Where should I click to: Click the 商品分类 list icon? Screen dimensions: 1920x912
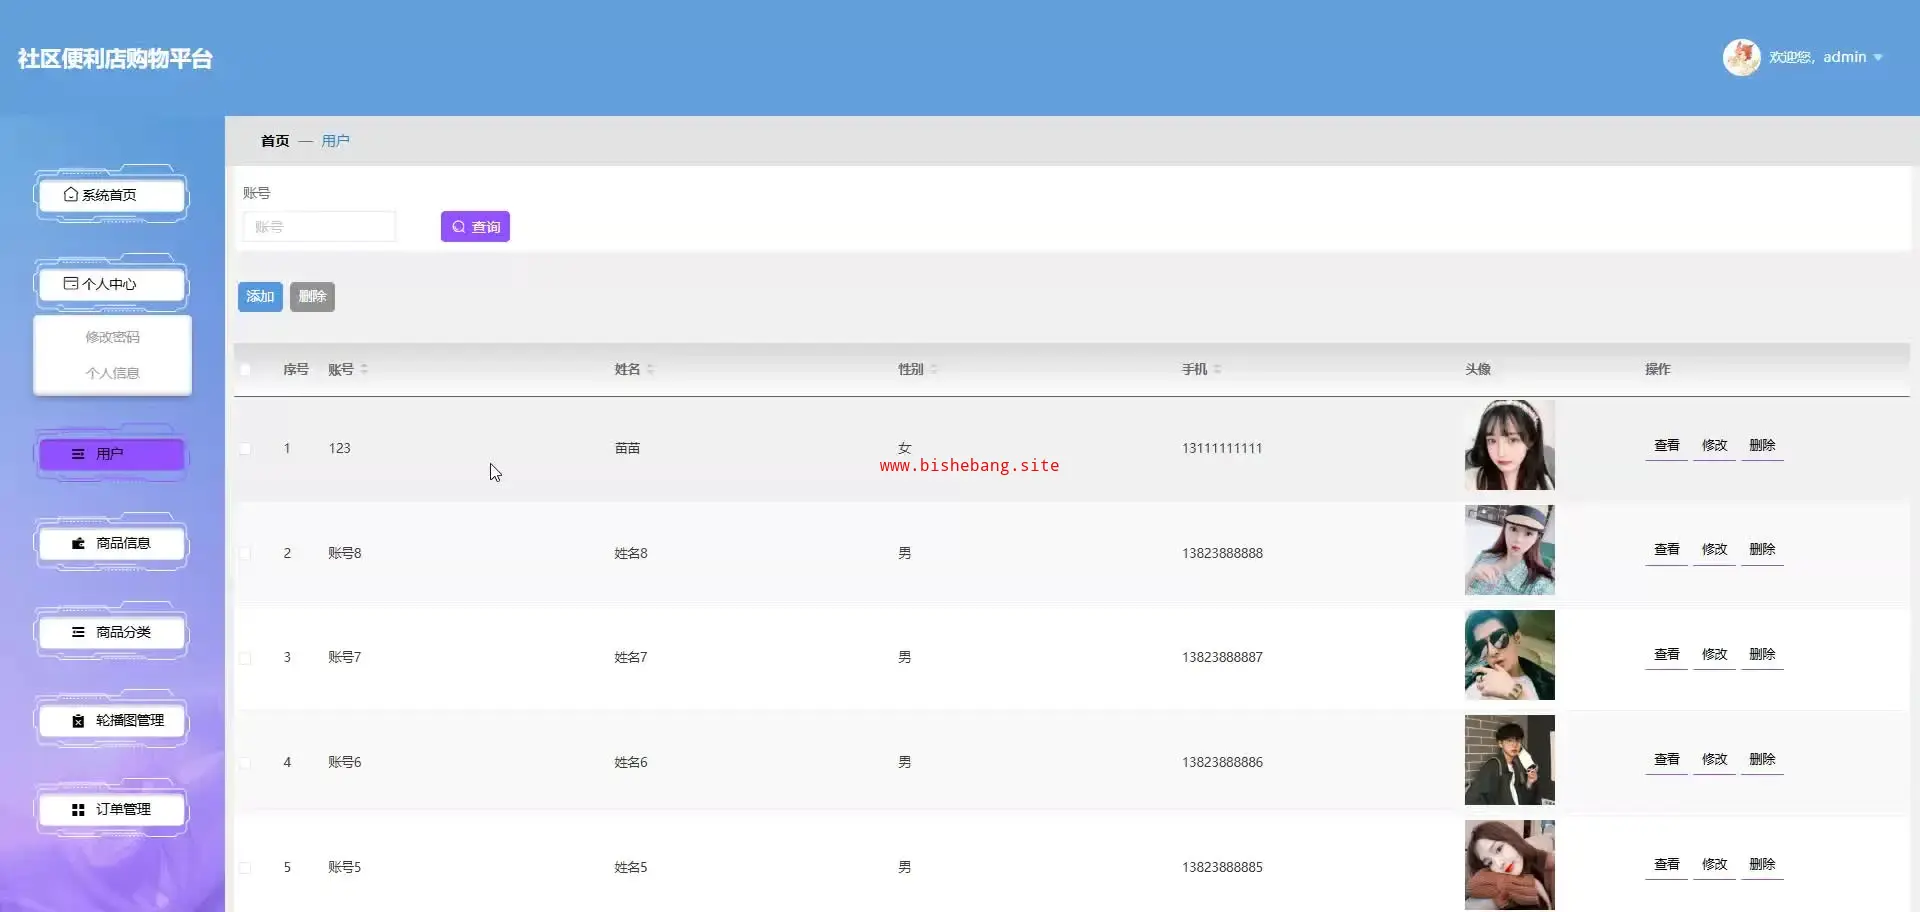(78, 632)
